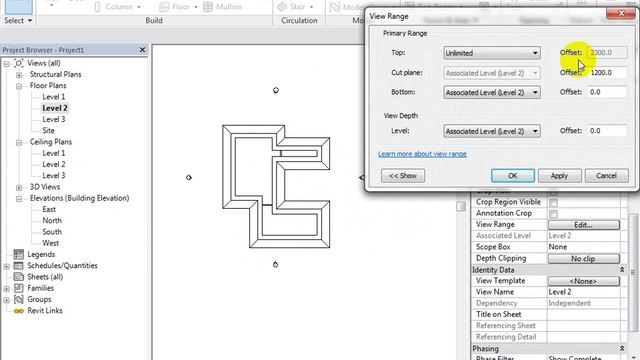Cancel the View Range dialog
The width and height of the screenshot is (640, 360).
pos(606,176)
